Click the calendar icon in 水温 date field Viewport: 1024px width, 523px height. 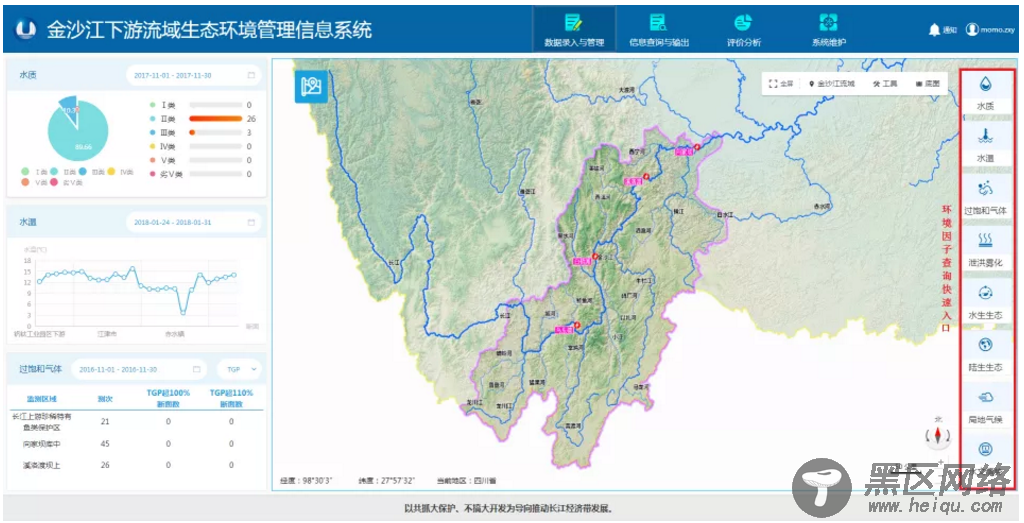(251, 222)
